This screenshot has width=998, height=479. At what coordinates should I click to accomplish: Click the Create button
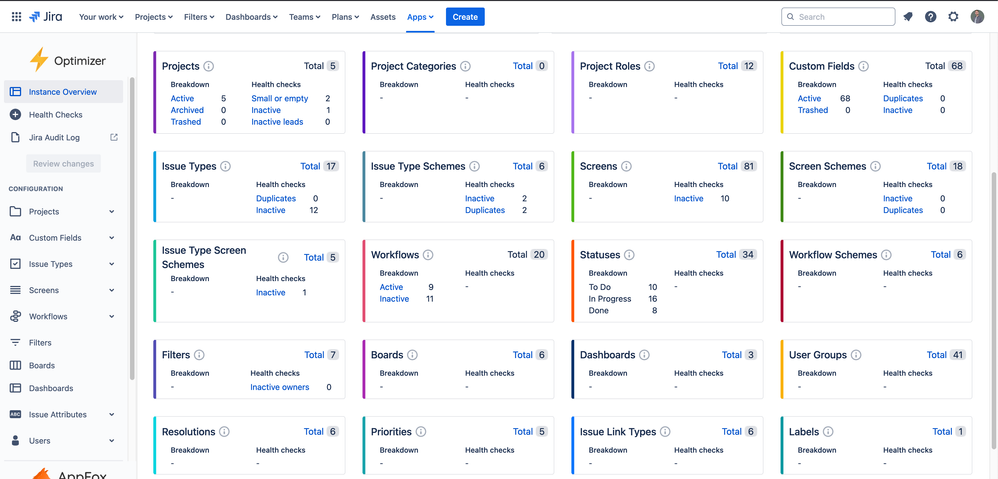465,17
